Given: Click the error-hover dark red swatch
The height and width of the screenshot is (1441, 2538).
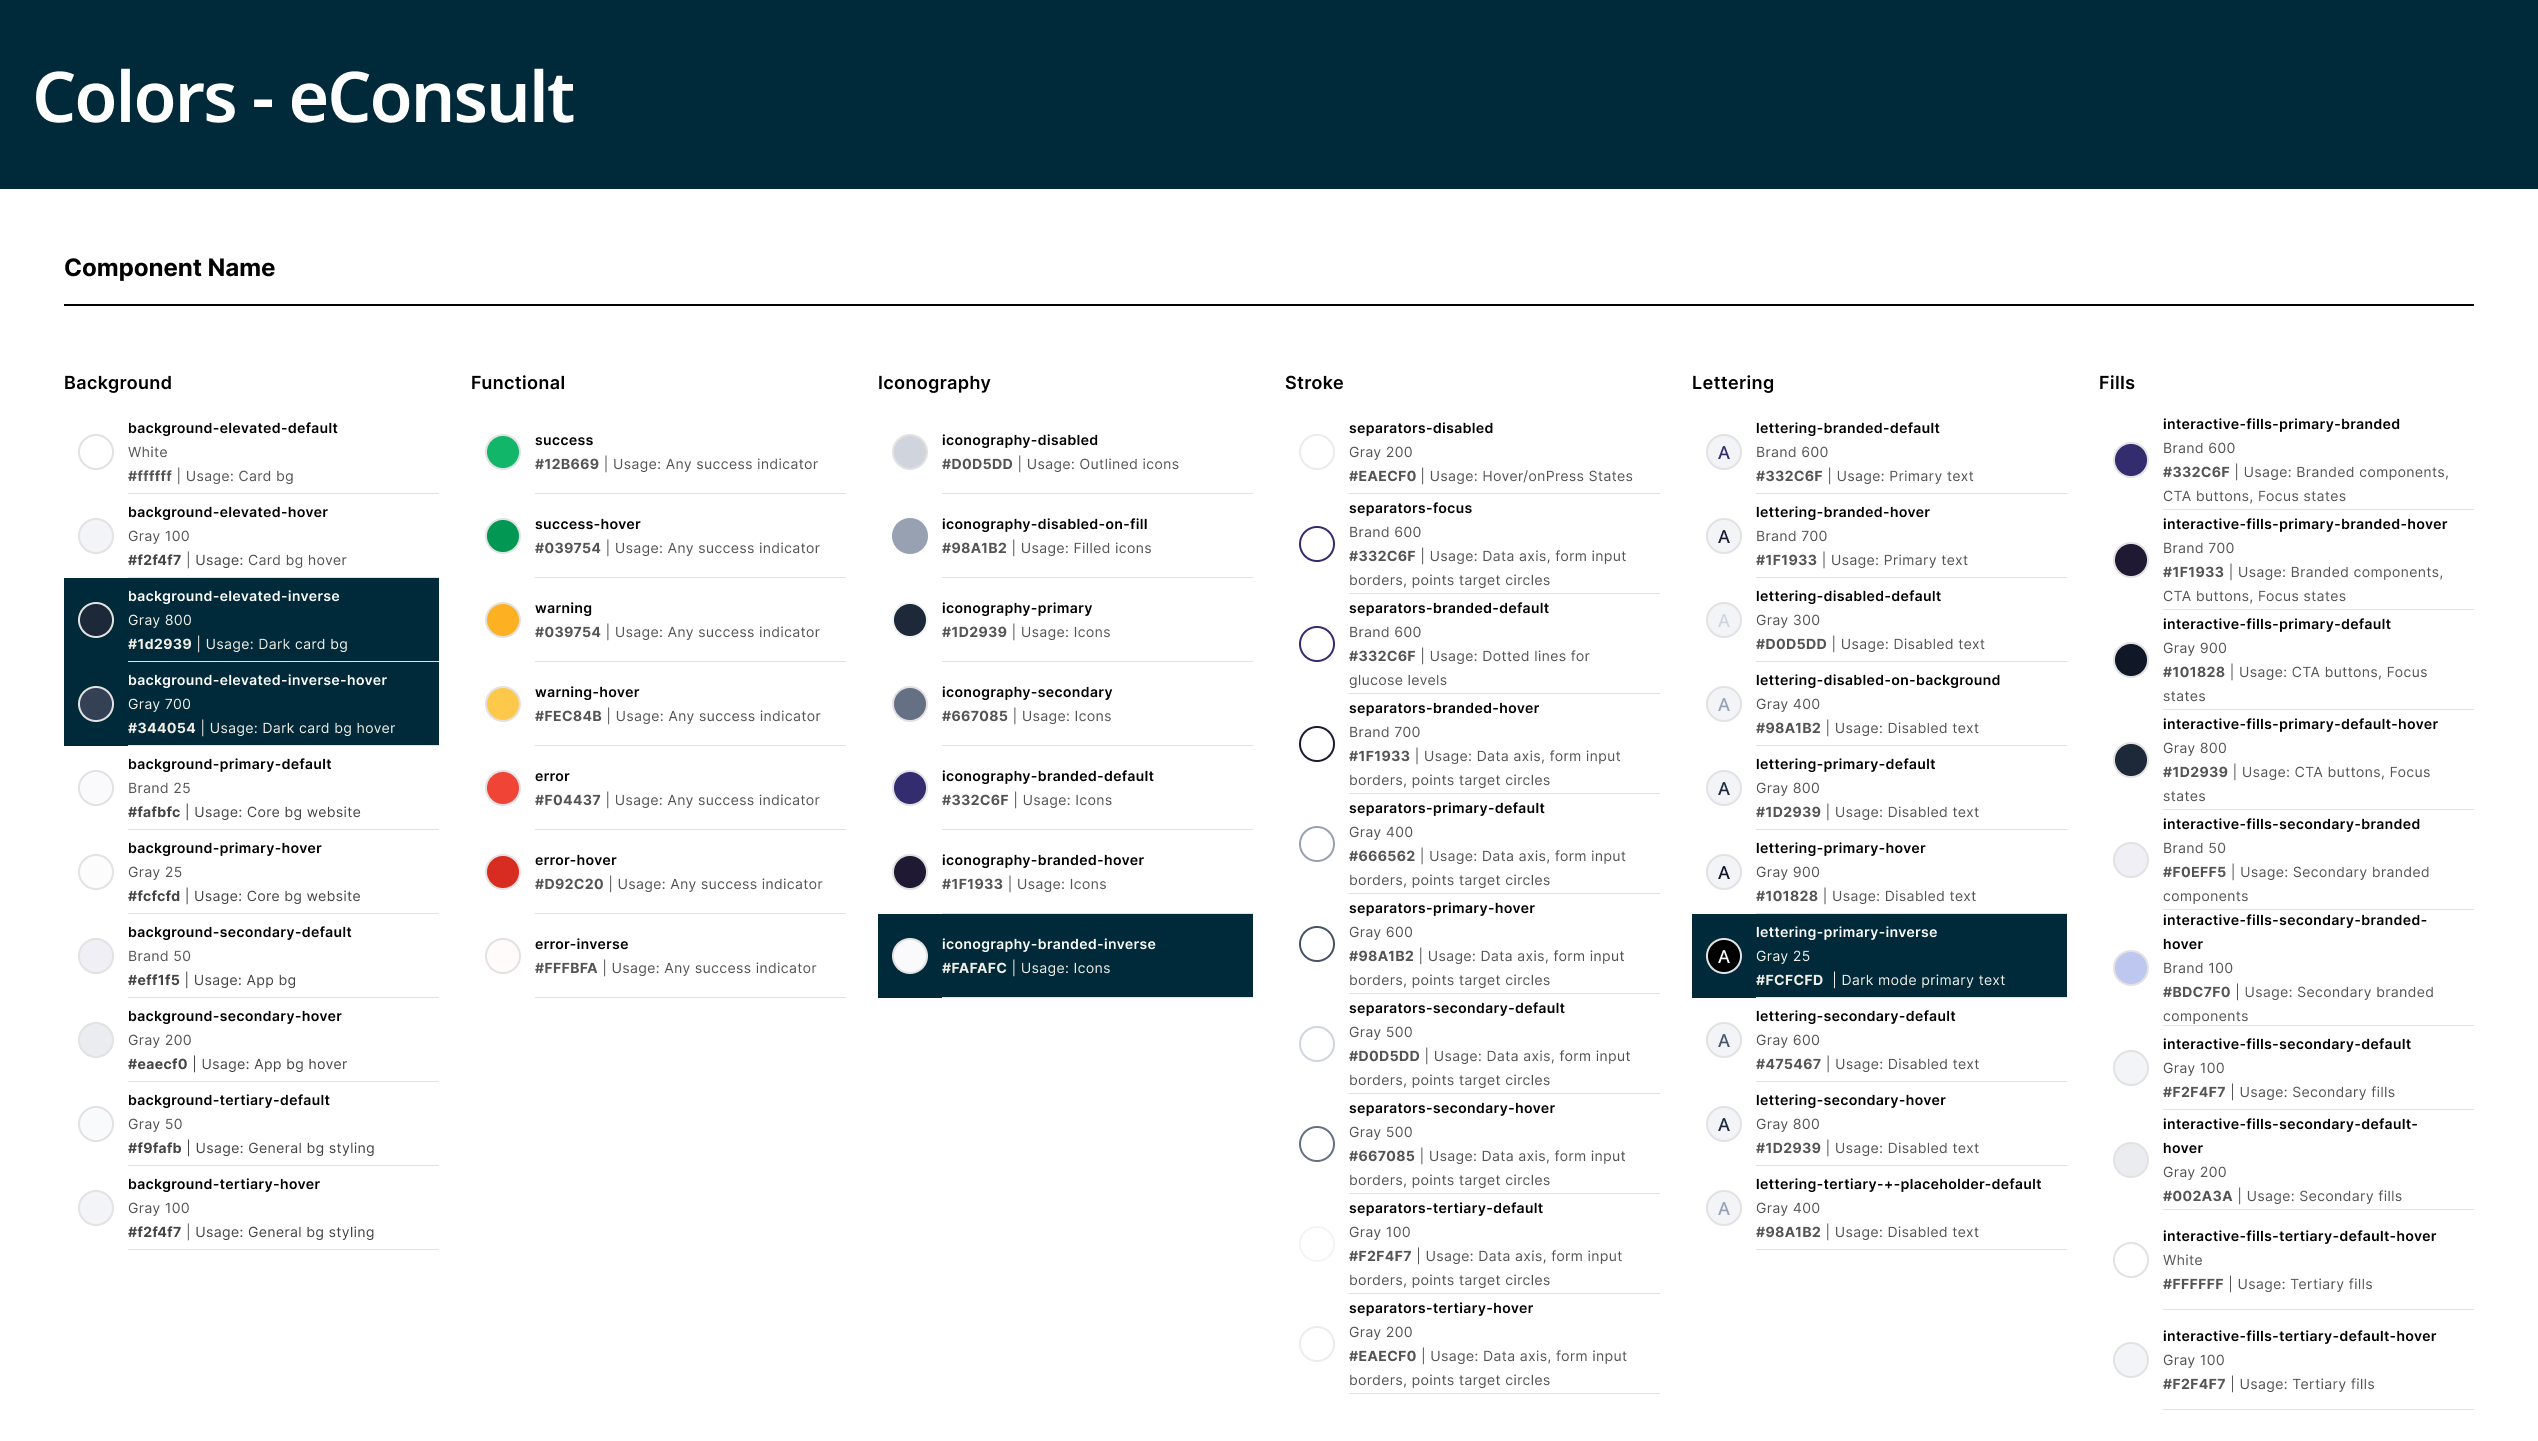Looking at the screenshot, I should [x=503, y=872].
